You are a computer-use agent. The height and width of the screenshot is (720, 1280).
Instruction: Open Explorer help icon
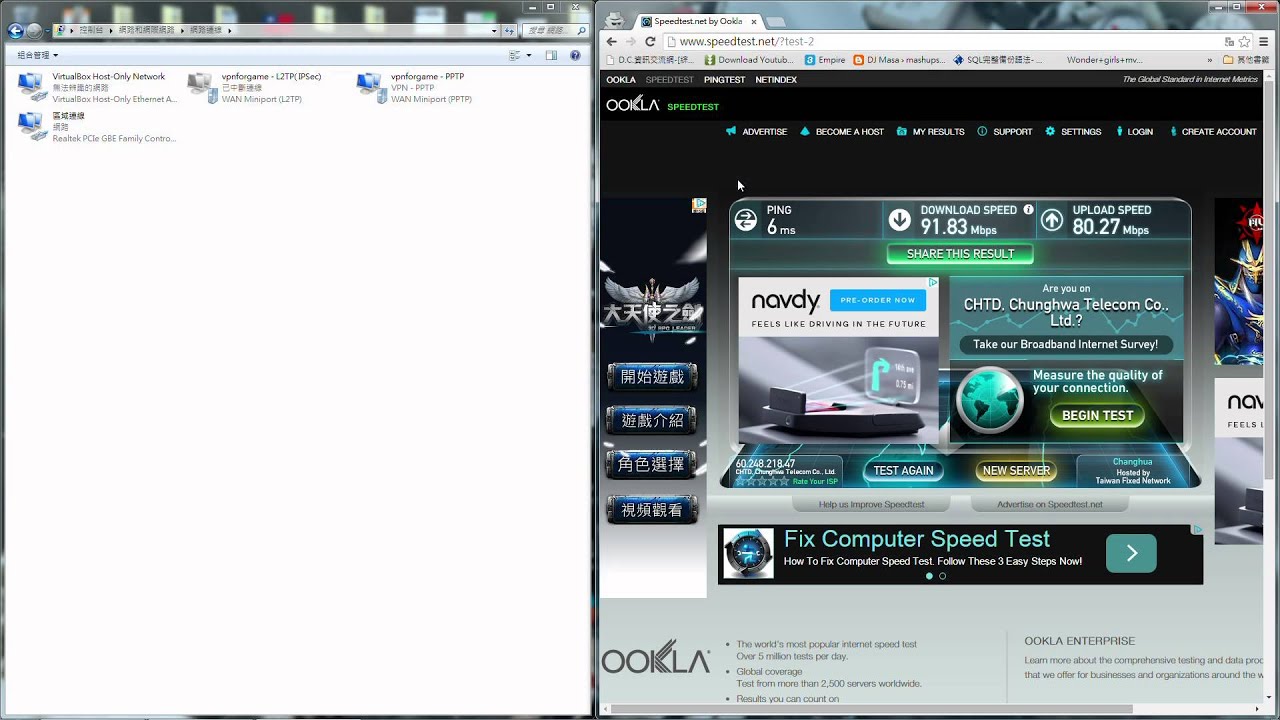575,55
